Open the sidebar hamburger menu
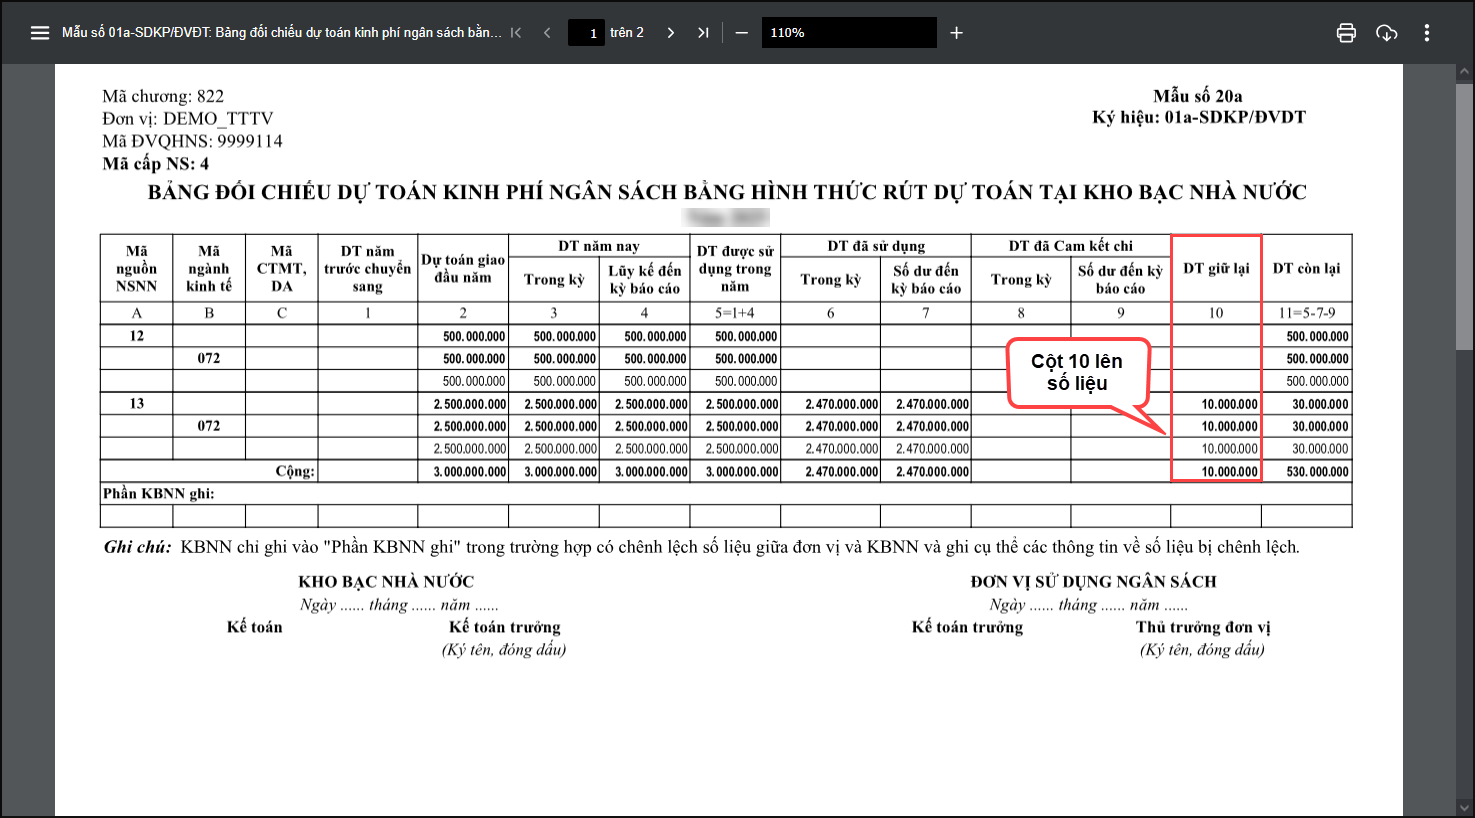1475x818 pixels. pyautogui.click(x=40, y=33)
